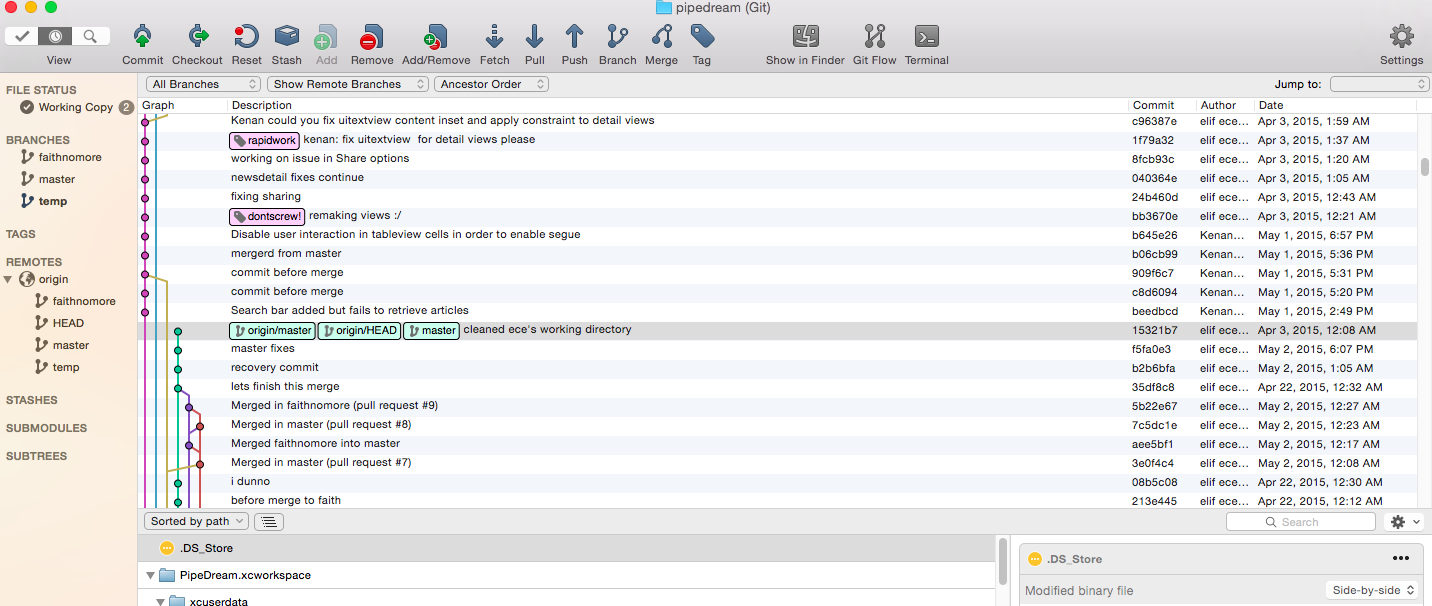
Task: Click the file Search field
Action: click(x=1301, y=522)
